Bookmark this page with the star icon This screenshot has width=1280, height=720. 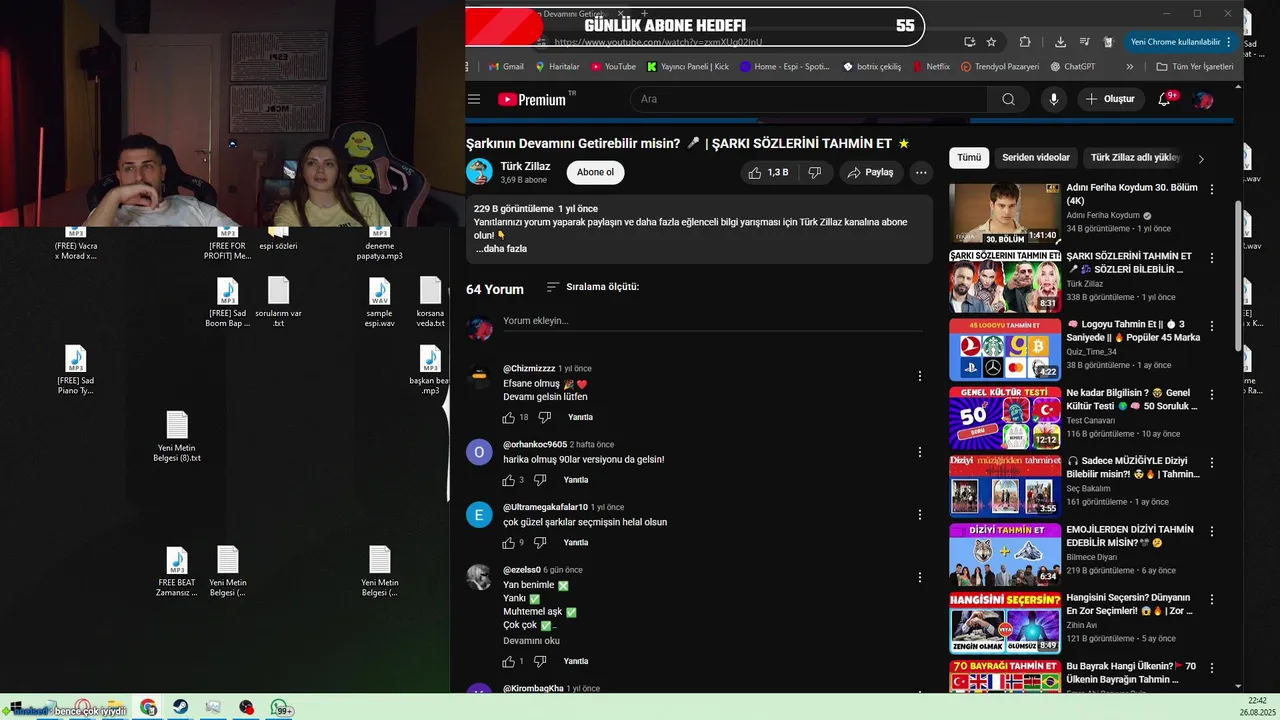click(x=991, y=42)
